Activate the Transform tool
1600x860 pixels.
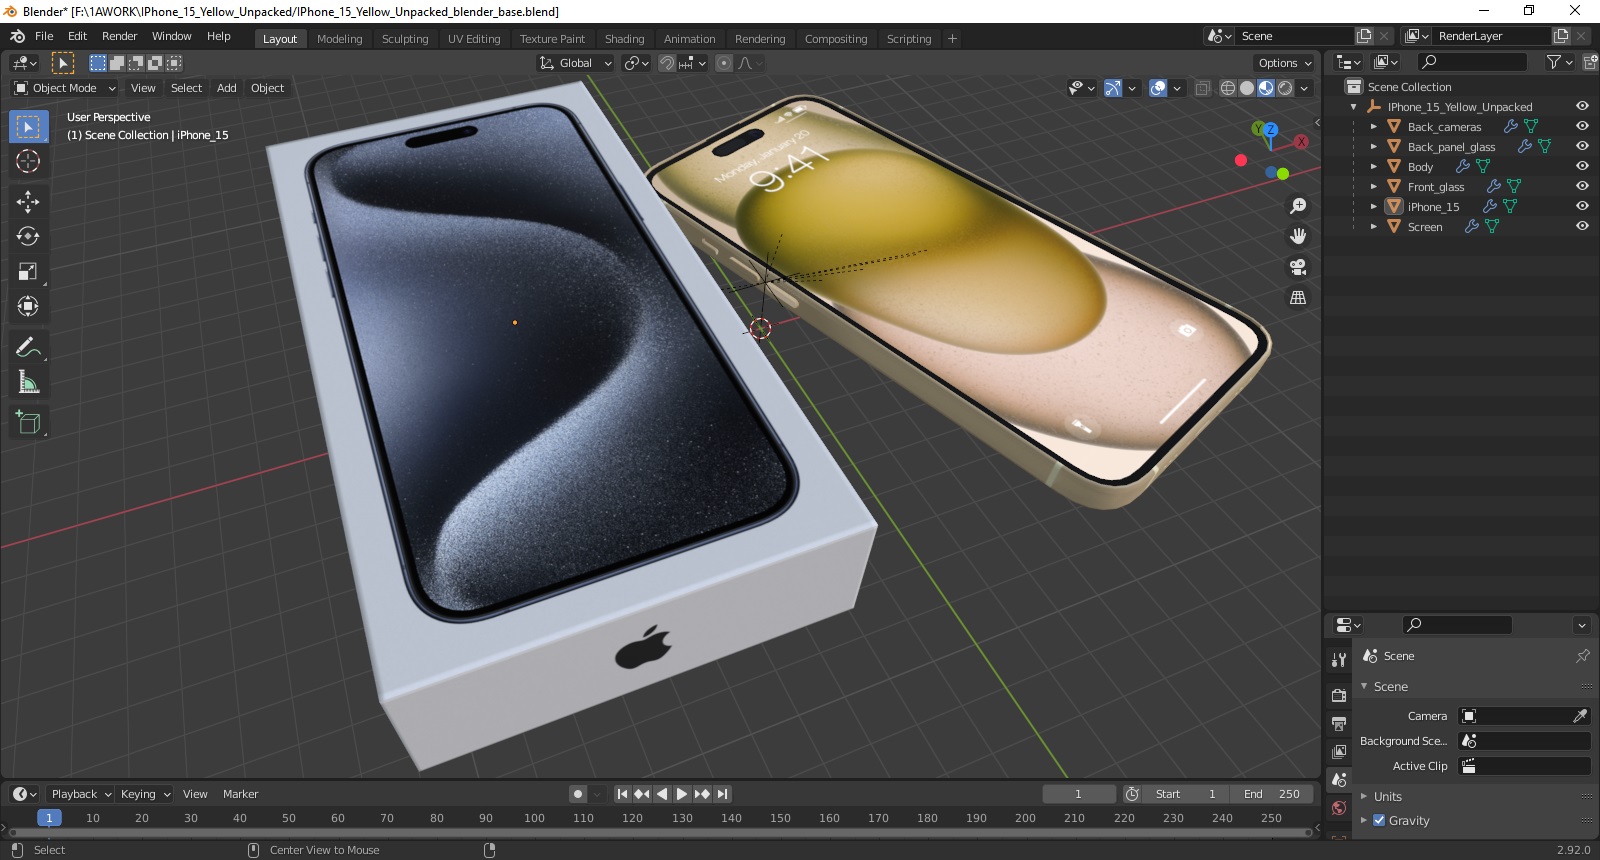[x=28, y=307]
